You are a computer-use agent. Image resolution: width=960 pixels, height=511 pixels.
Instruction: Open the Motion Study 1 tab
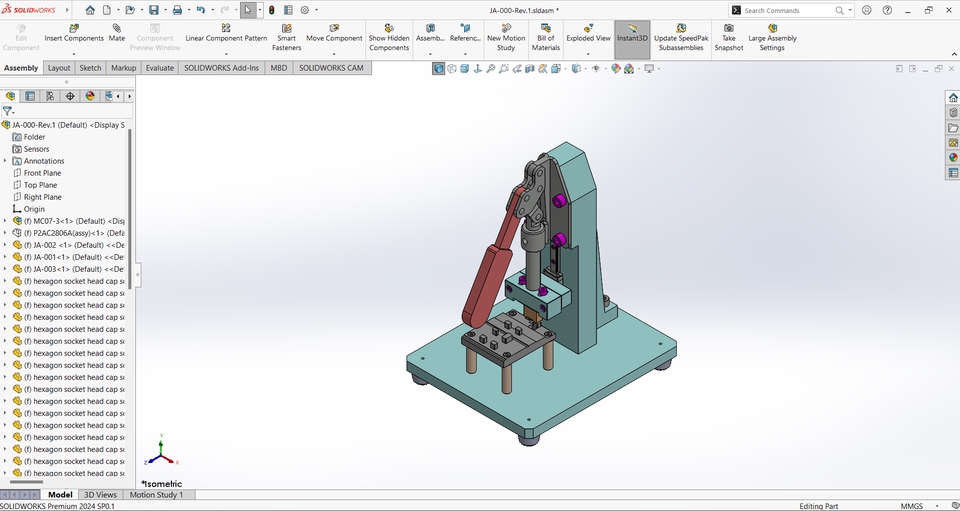pyautogui.click(x=156, y=494)
